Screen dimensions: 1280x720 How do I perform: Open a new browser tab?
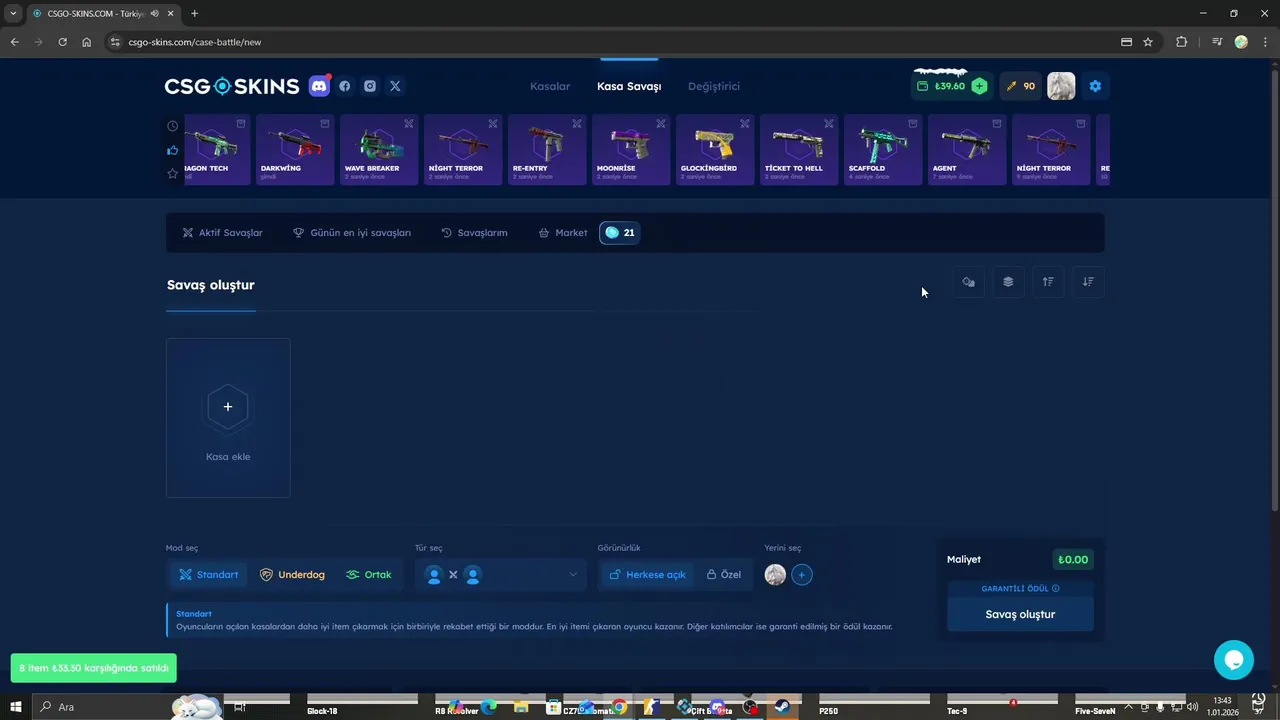194,13
